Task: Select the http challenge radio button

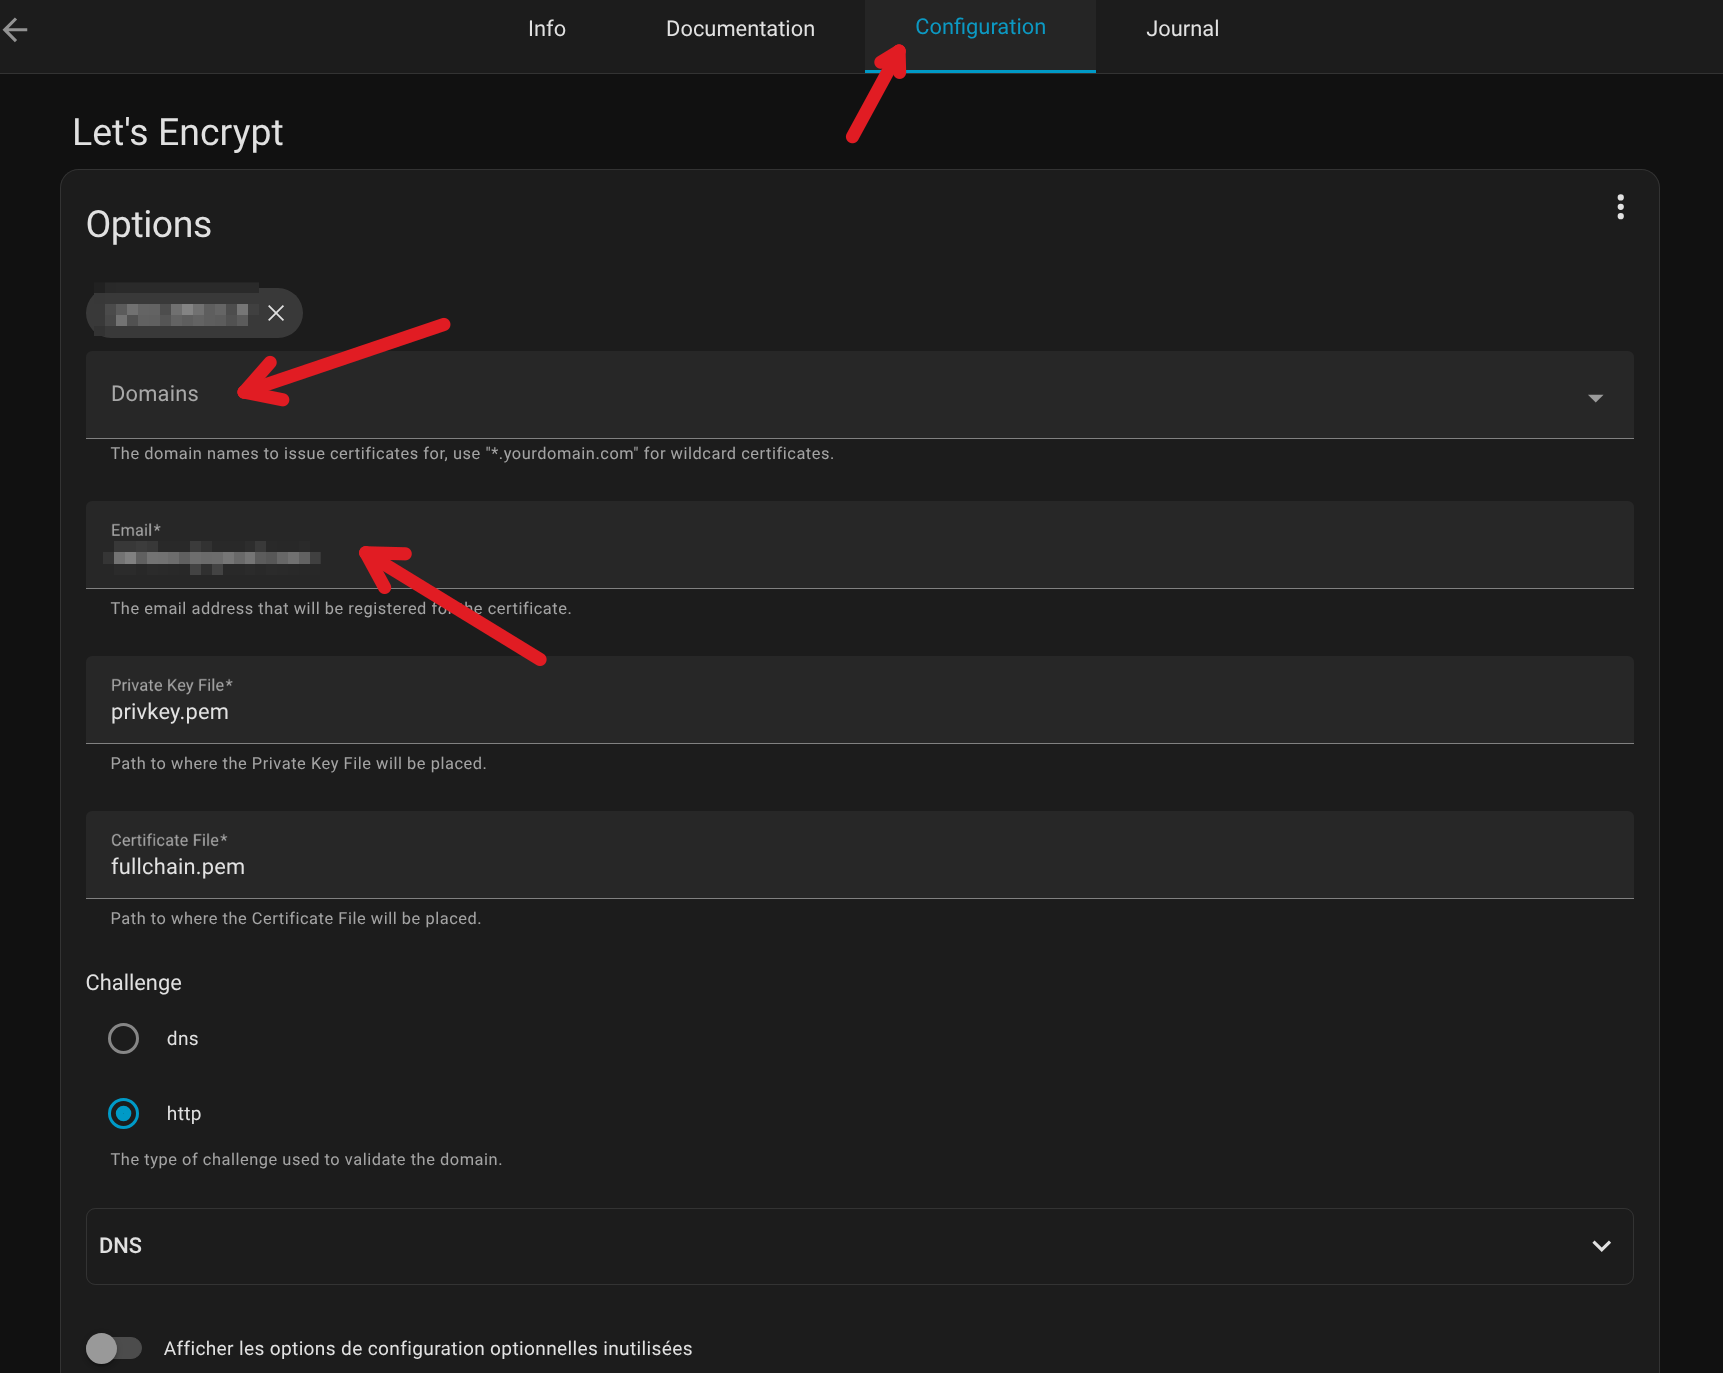Action: 124,1114
